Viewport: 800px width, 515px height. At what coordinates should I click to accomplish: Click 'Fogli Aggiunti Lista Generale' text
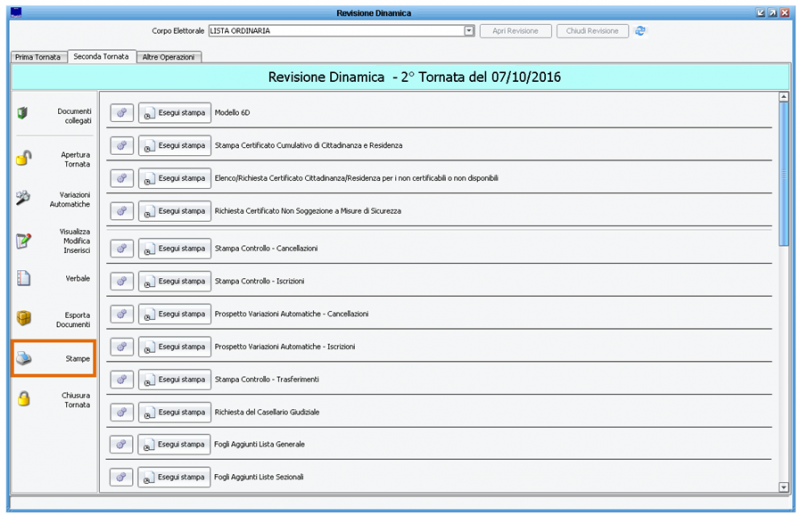tap(259, 445)
